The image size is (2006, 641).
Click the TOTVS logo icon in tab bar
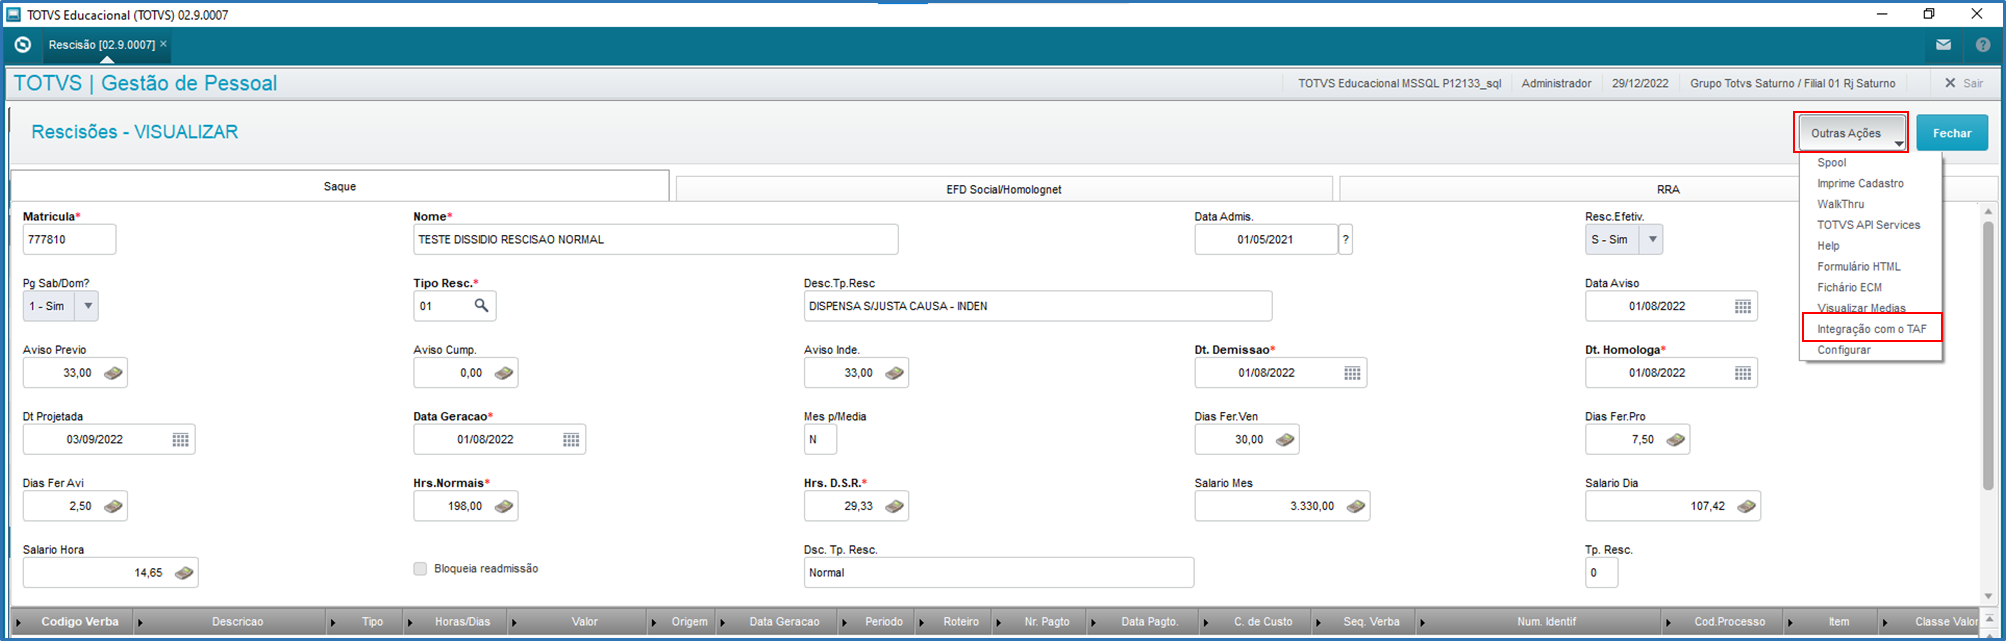tap(23, 45)
